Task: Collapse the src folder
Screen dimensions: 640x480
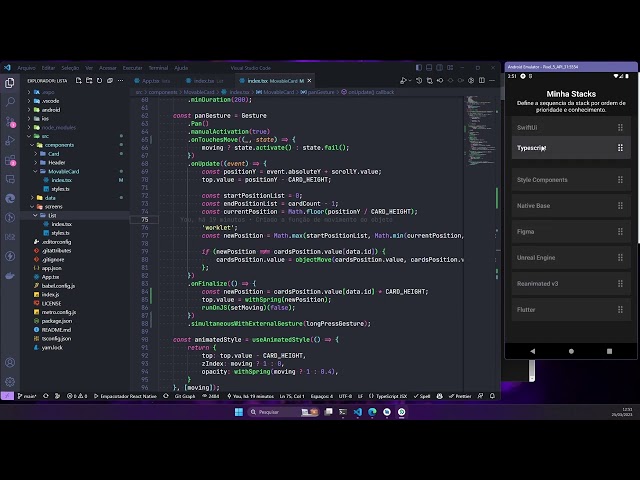Action: coord(45,136)
